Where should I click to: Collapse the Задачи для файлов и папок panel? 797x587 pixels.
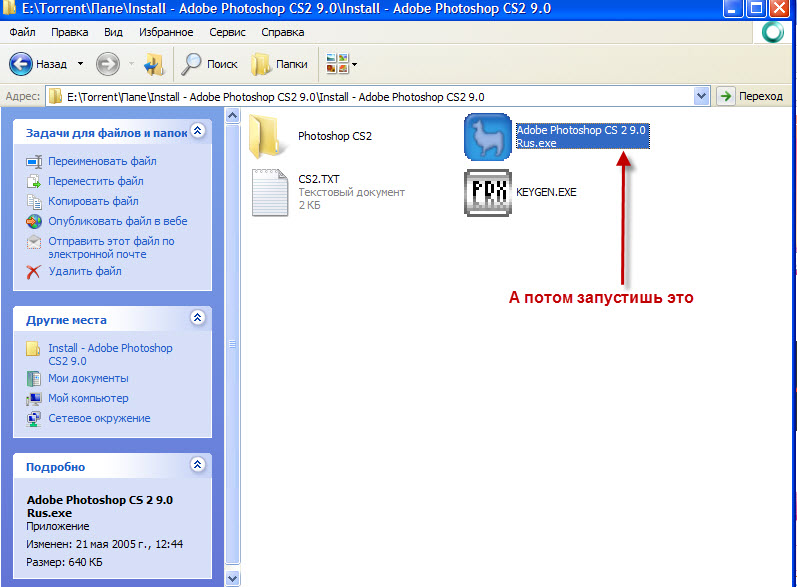(198, 131)
